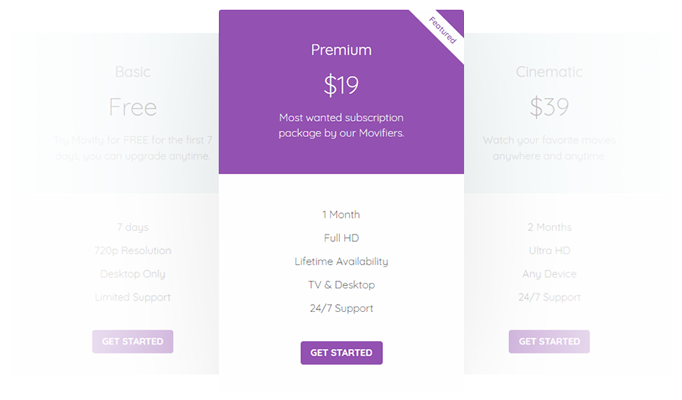Choose Get Started for Cinematic plan

549,341
